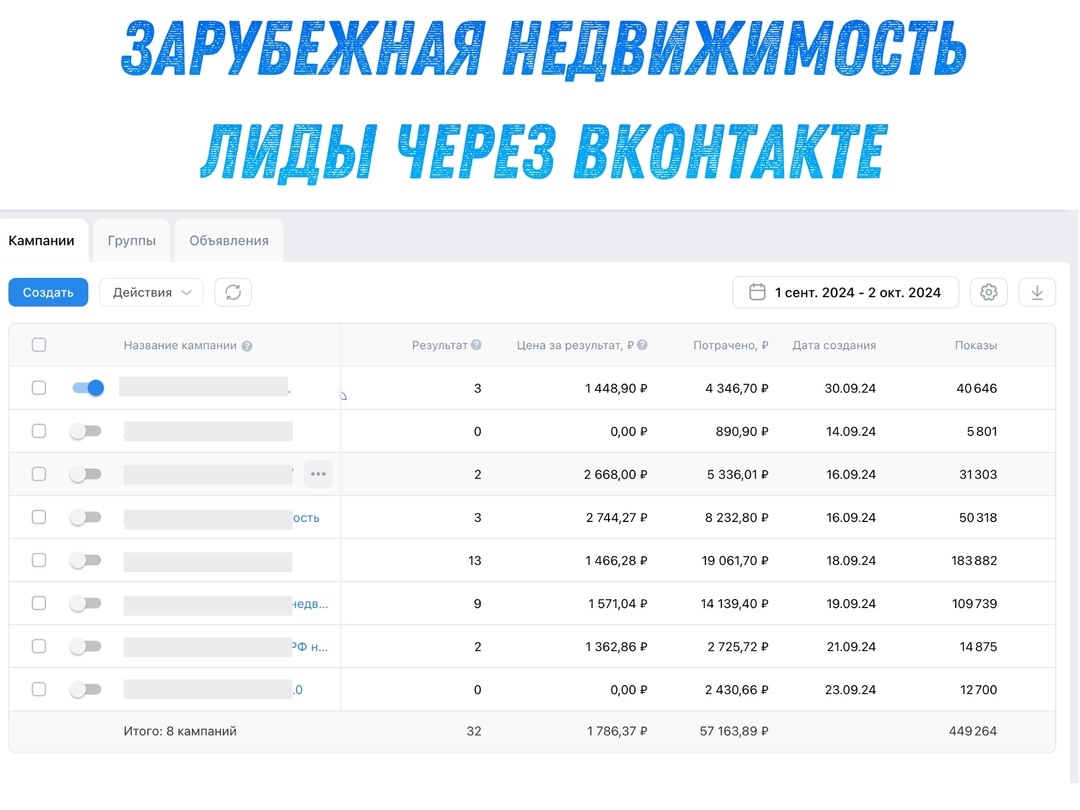Sort by Название кампании column header
Viewport: 1080px width, 810px height.
pyautogui.click(x=180, y=345)
